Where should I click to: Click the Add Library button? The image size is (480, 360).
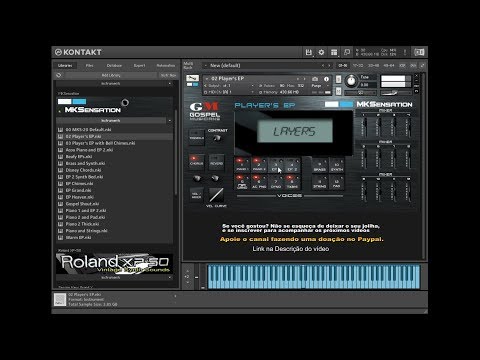111,75
